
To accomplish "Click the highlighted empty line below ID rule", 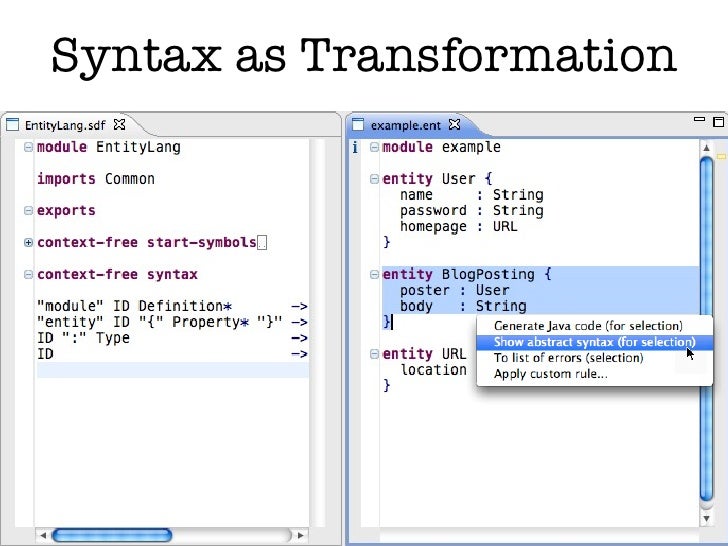I will 173,370.
